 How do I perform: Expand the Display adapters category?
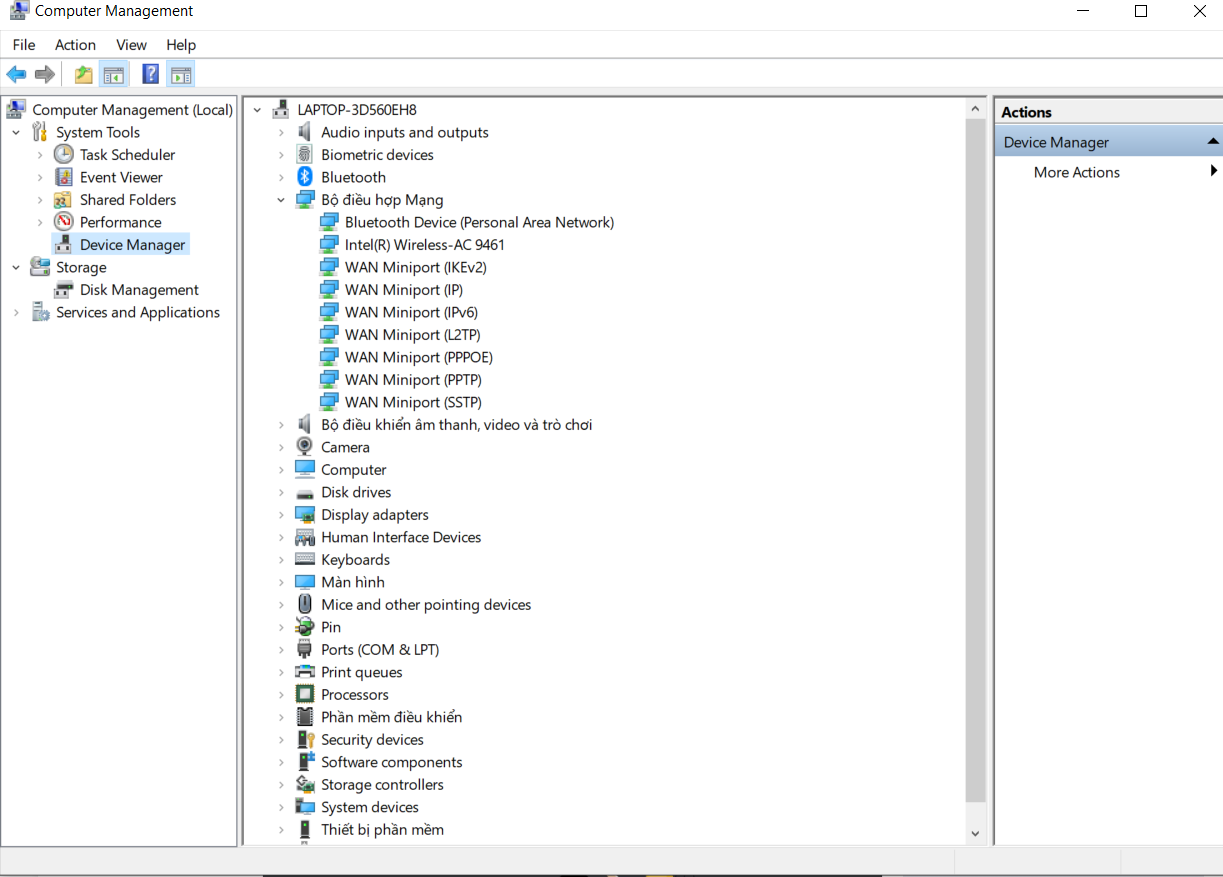282,515
